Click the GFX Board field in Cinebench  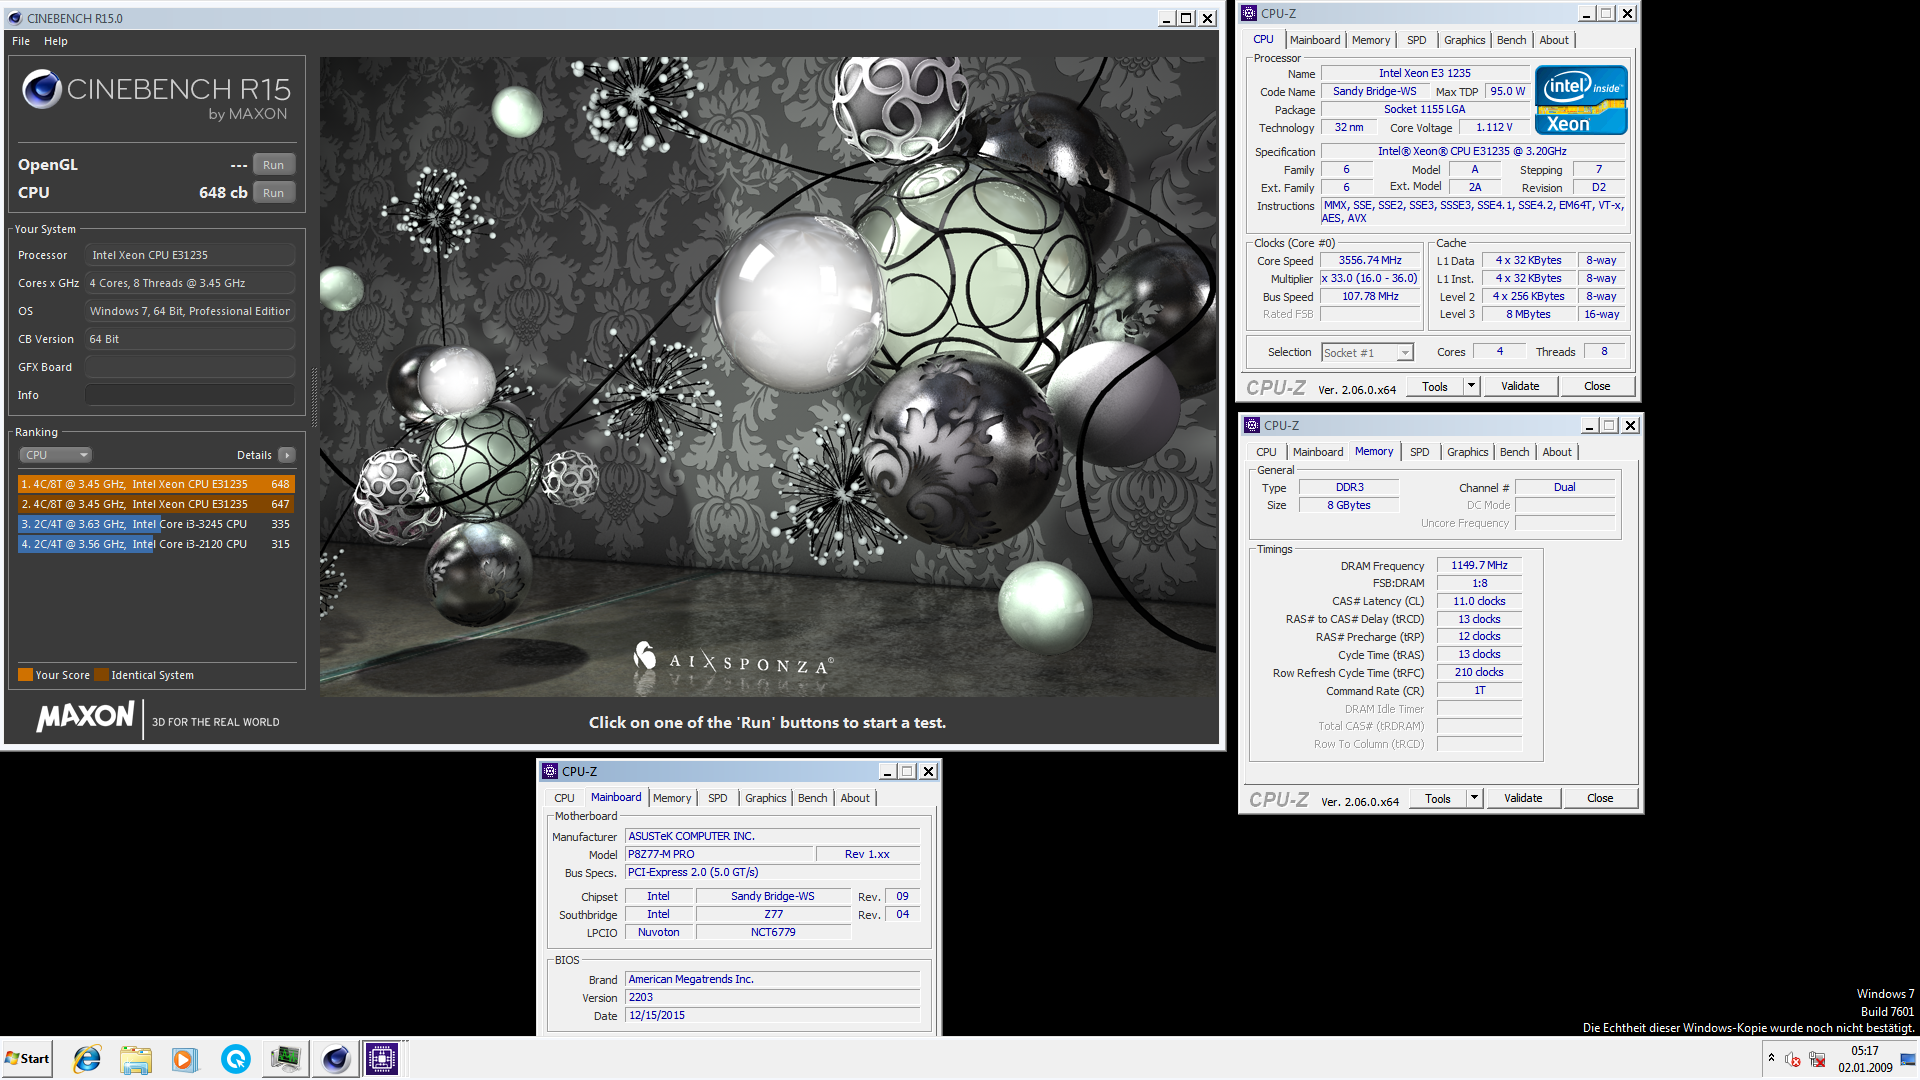pos(190,367)
